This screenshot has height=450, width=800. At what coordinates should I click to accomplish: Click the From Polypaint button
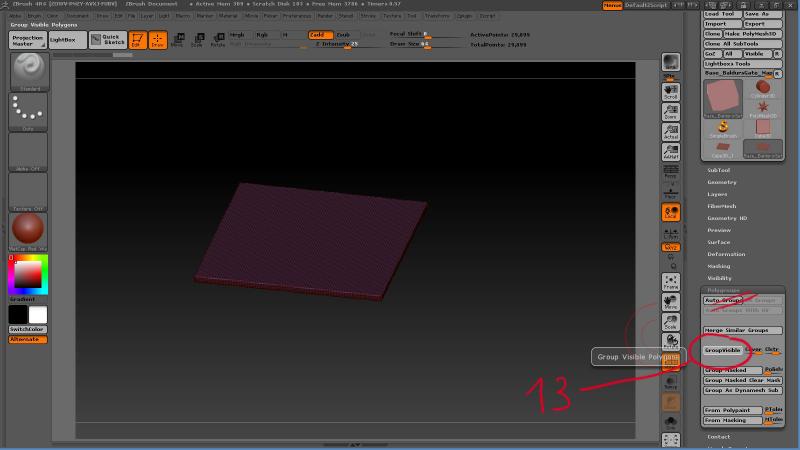pos(733,410)
